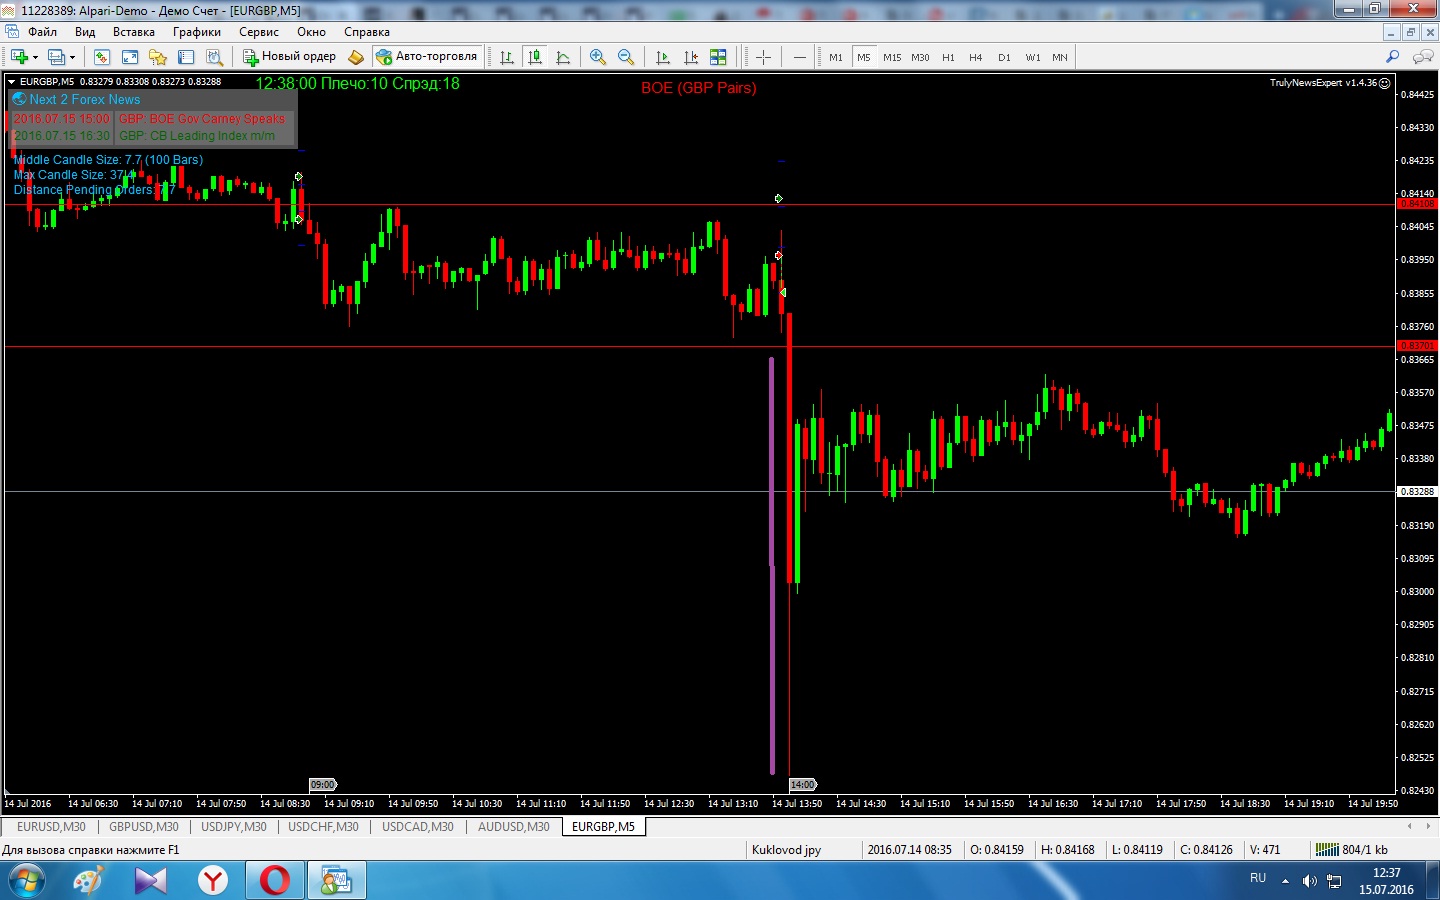Image resolution: width=1440 pixels, height=900 pixels.
Task: Expand the EURGBP,M5 chart title triangle
Action: (x=12, y=82)
